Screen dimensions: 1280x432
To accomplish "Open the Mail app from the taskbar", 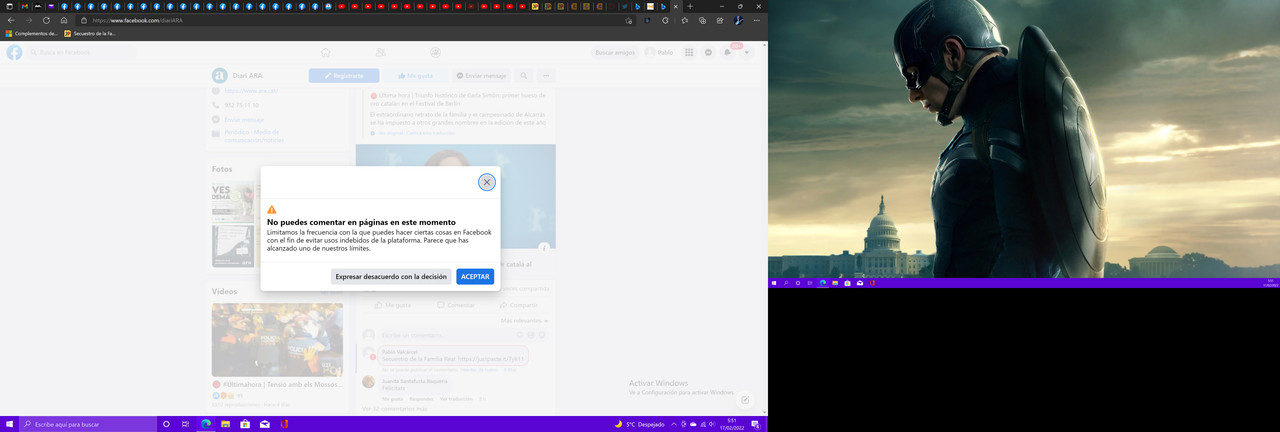I will 265,424.
